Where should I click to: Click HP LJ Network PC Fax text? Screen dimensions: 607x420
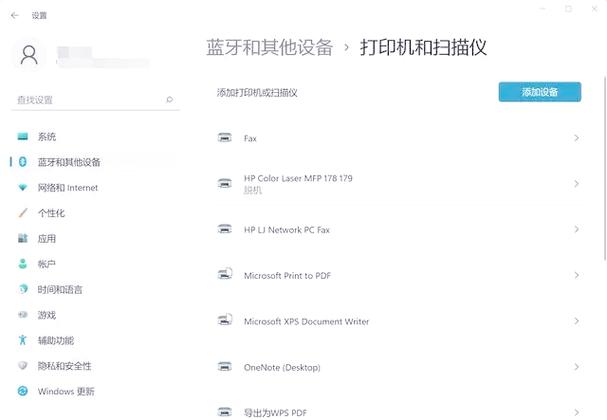tap(287, 230)
